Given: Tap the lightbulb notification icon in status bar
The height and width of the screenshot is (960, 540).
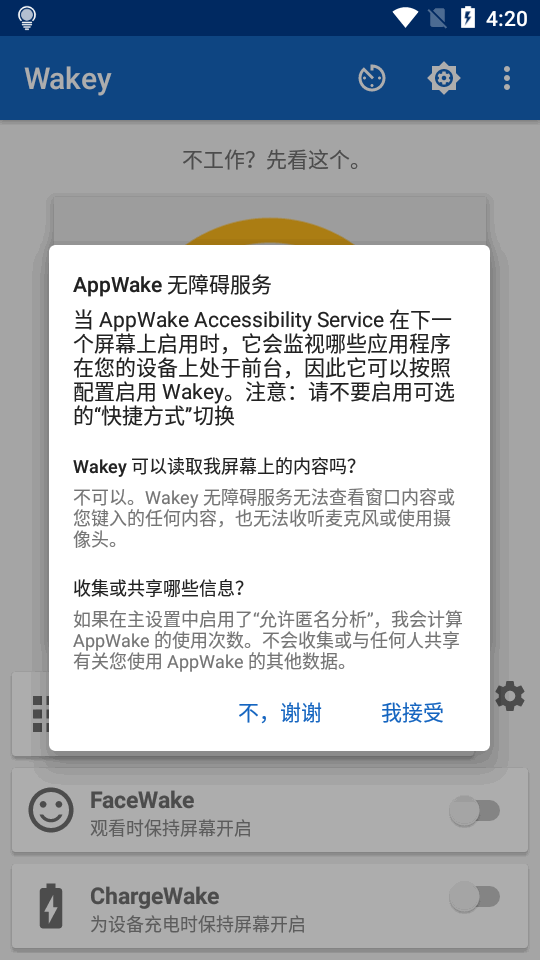Looking at the screenshot, I should point(27,18).
